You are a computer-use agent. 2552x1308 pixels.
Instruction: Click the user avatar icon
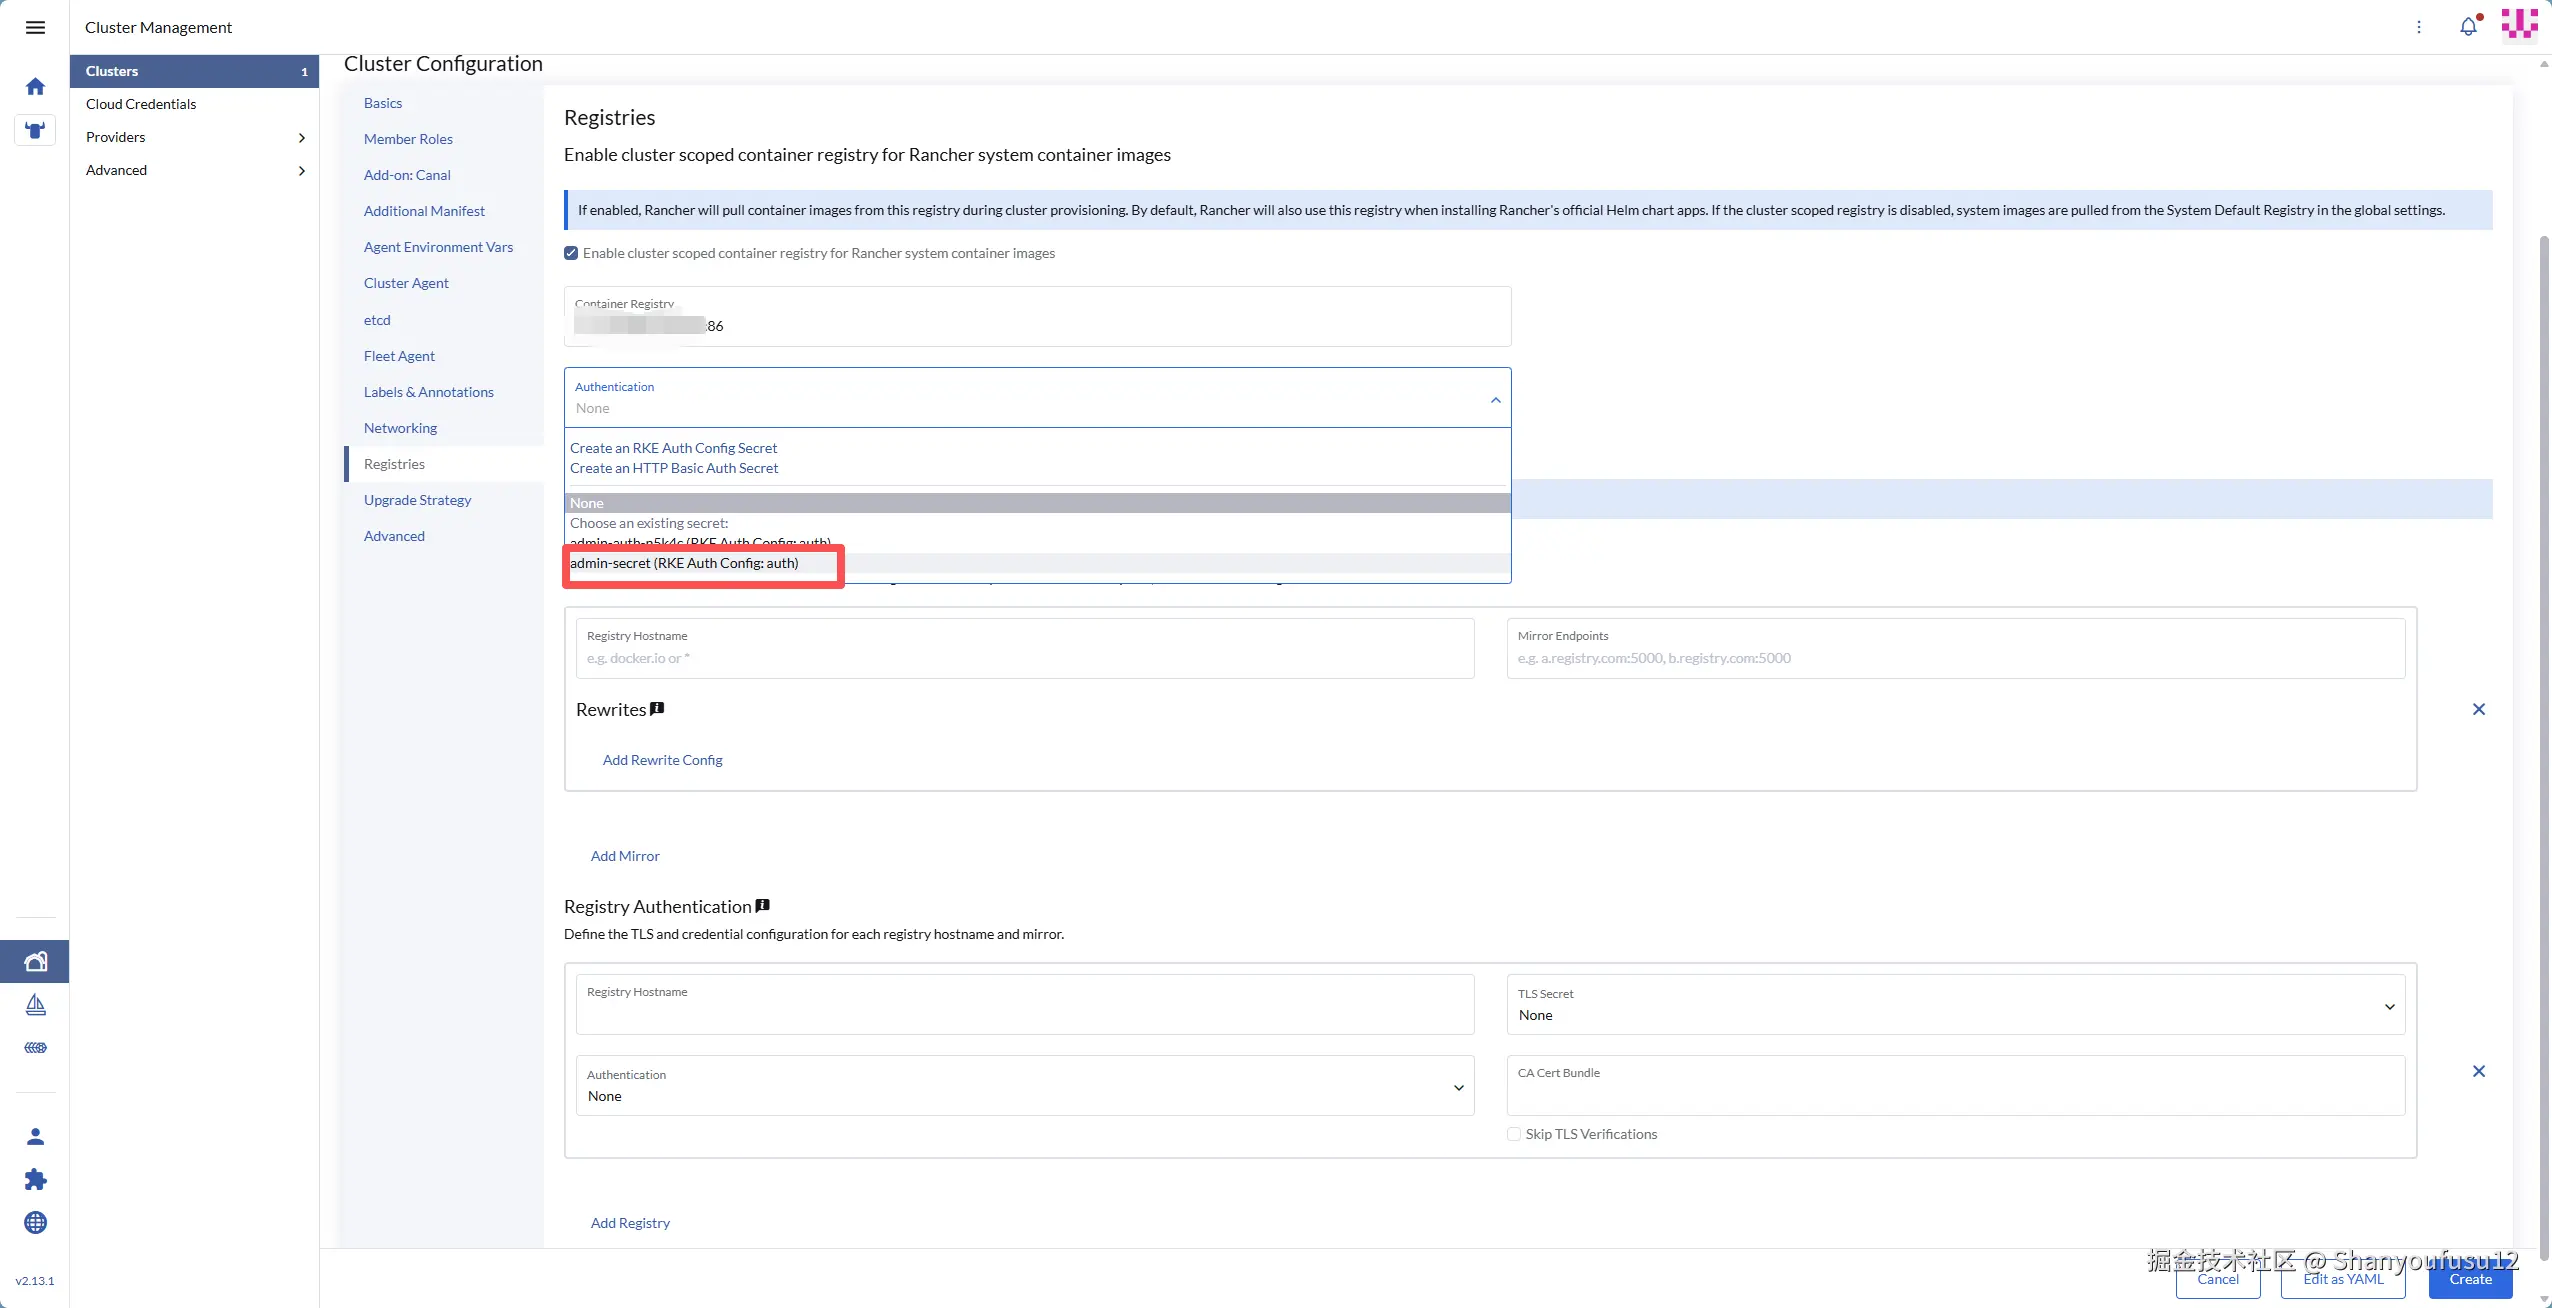coord(2519,24)
